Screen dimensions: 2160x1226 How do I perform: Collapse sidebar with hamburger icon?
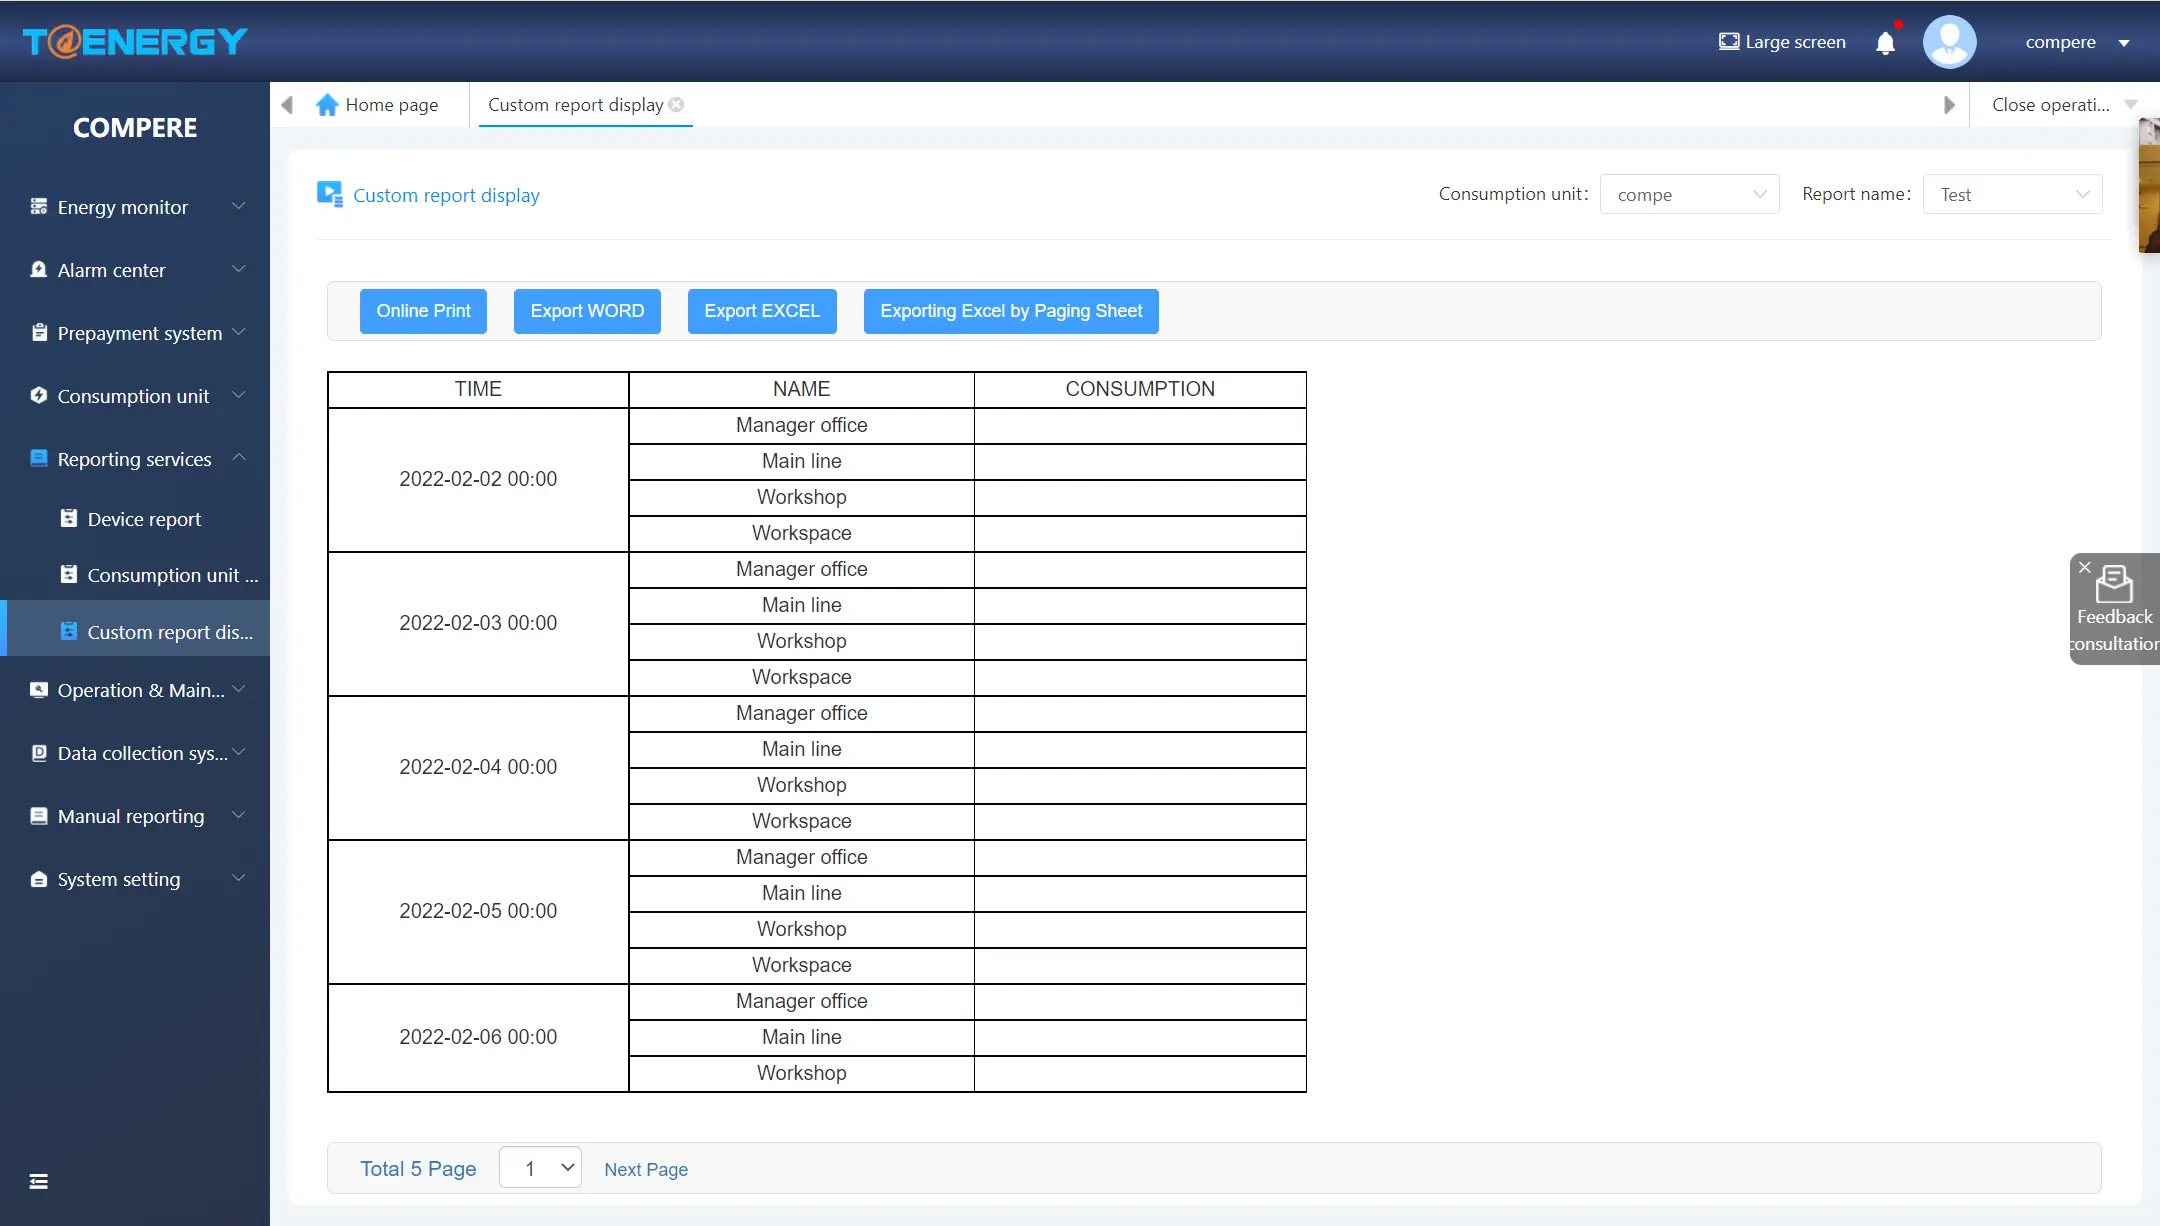38,1181
